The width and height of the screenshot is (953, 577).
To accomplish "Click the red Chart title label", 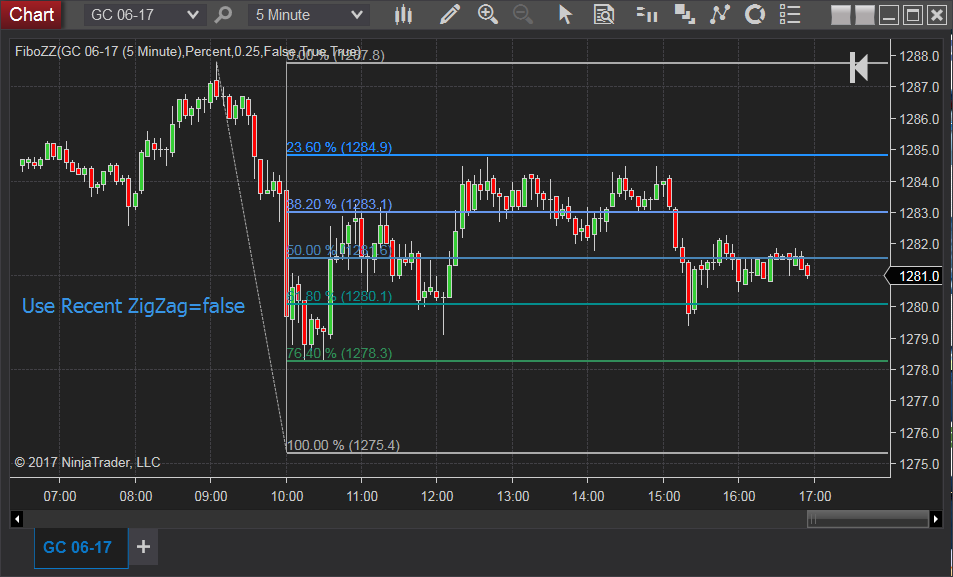I will (x=32, y=14).
